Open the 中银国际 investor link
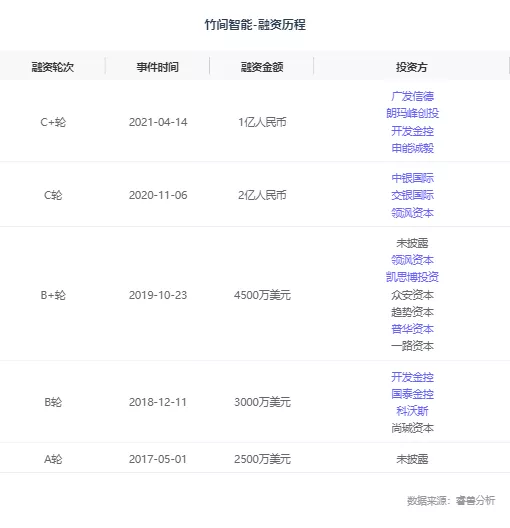 (x=412, y=178)
